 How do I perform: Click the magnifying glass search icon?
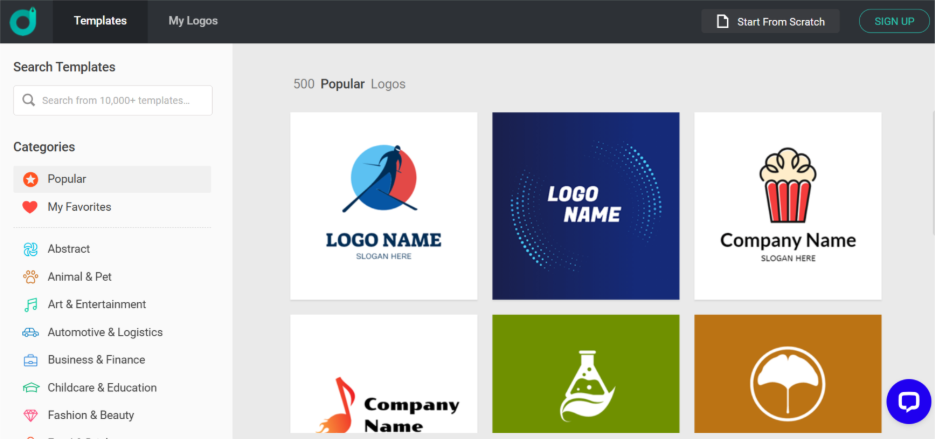pyautogui.click(x=29, y=100)
